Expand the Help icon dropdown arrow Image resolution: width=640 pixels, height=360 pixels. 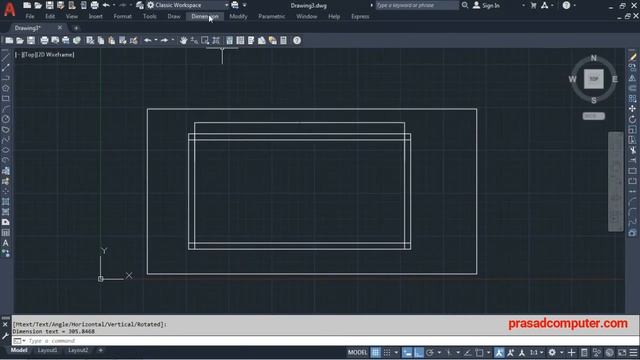click(574, 5)
